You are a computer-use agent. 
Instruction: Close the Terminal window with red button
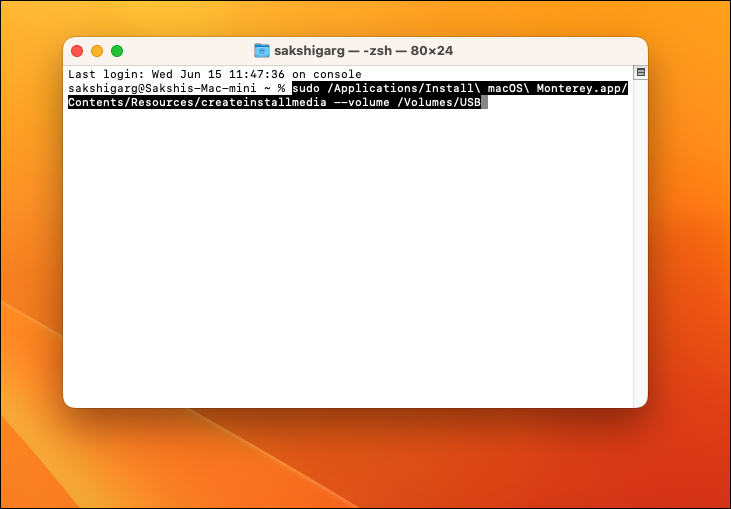pyautogui.click(x=77, y=51)
